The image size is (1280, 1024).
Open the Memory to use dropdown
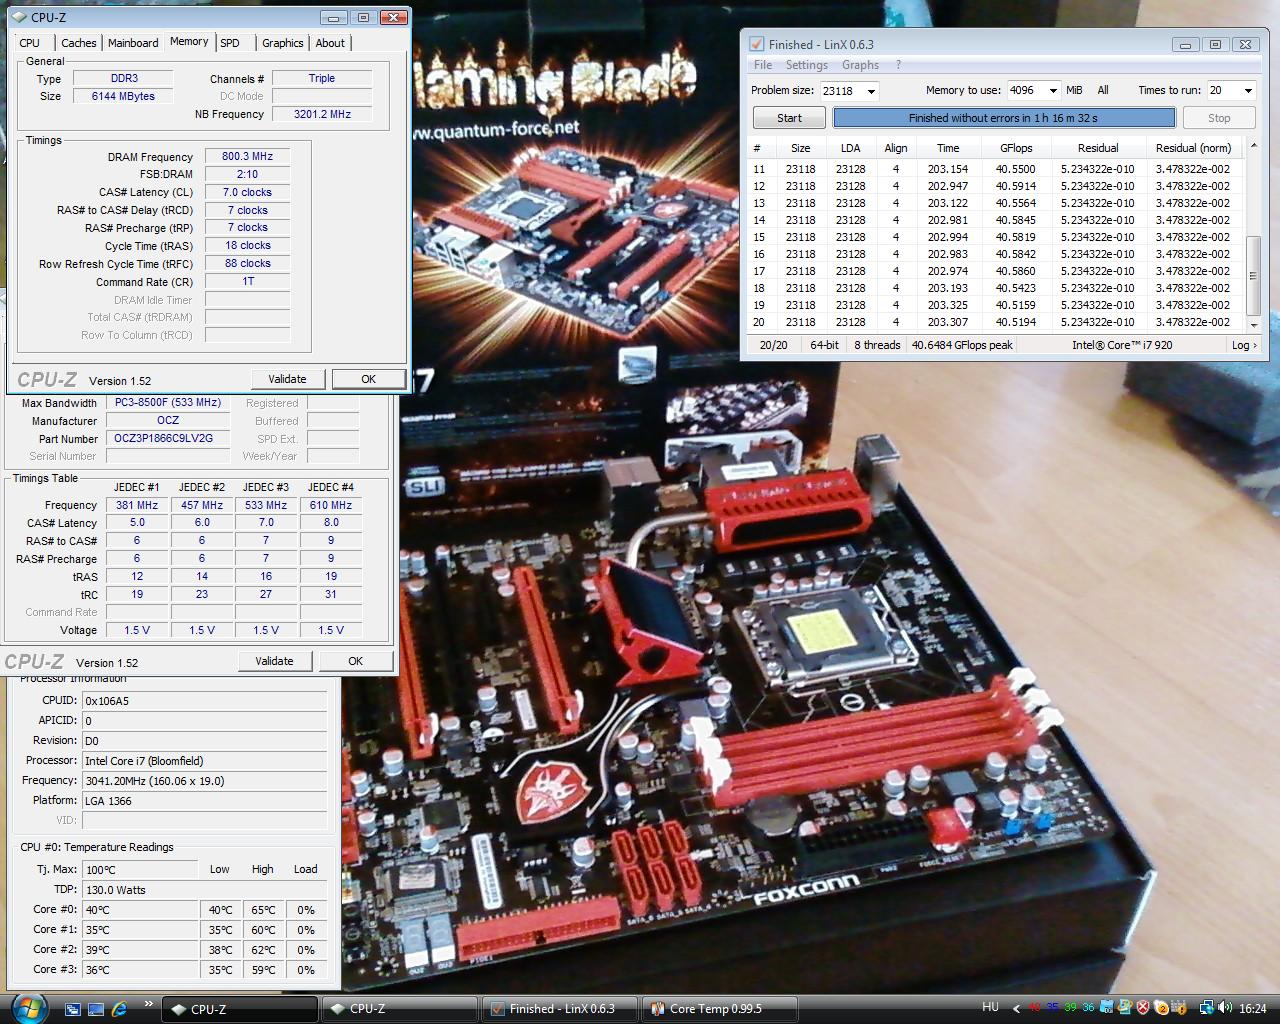click(1052, 91)
